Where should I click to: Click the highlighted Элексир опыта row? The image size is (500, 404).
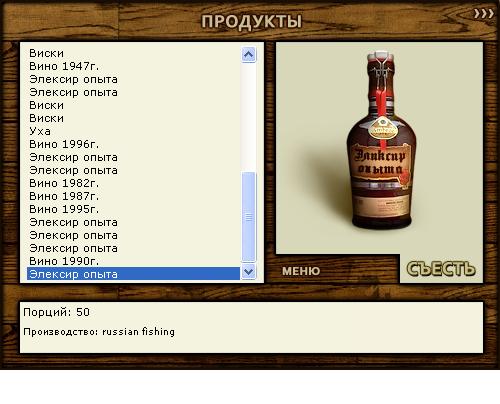[x=133, y=274]
